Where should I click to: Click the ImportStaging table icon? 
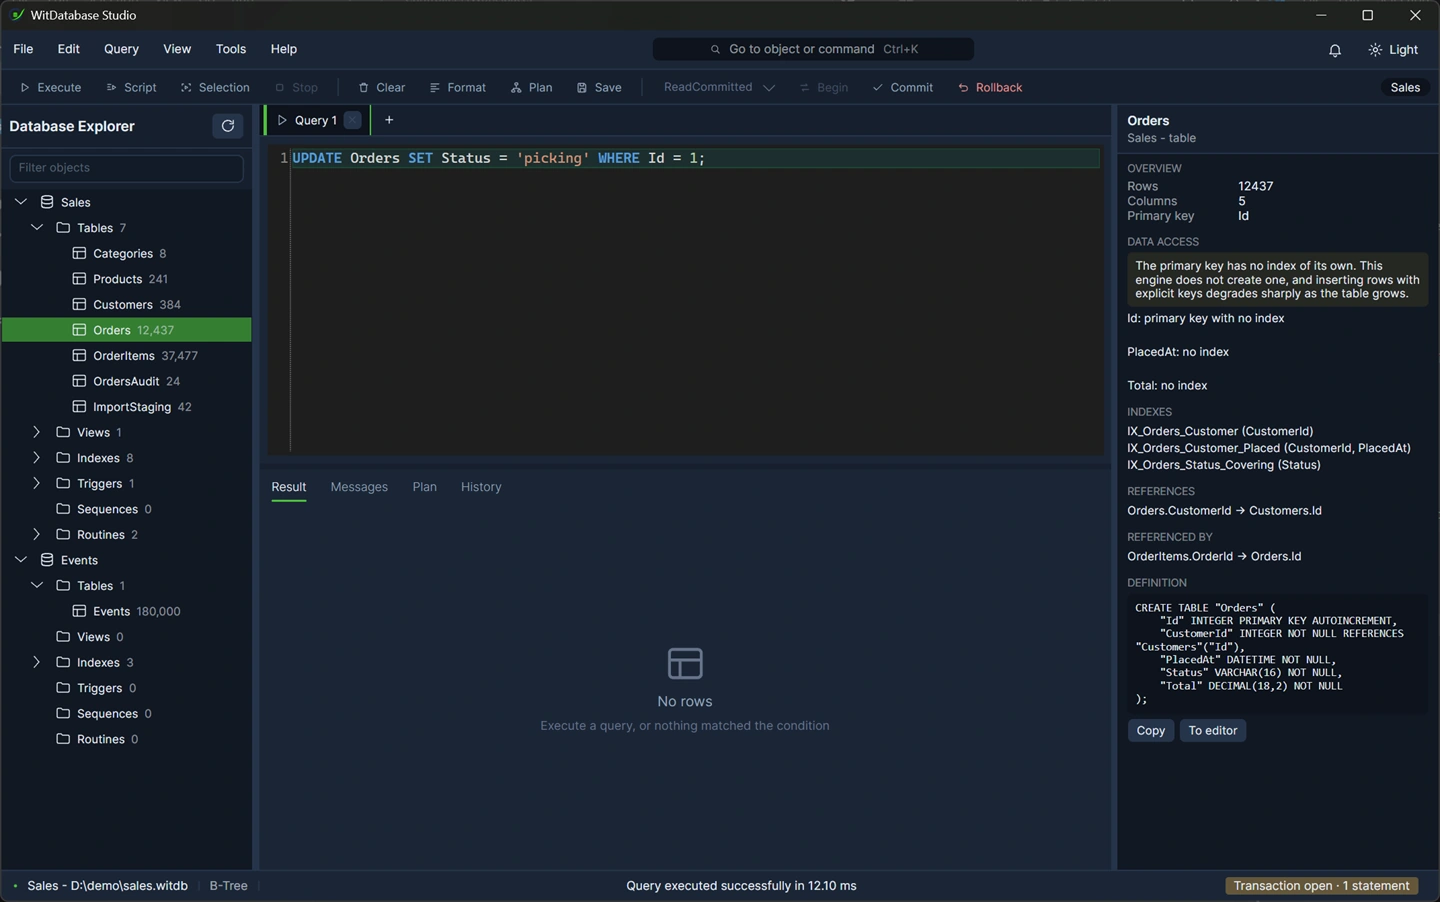(x=79, y=407)
